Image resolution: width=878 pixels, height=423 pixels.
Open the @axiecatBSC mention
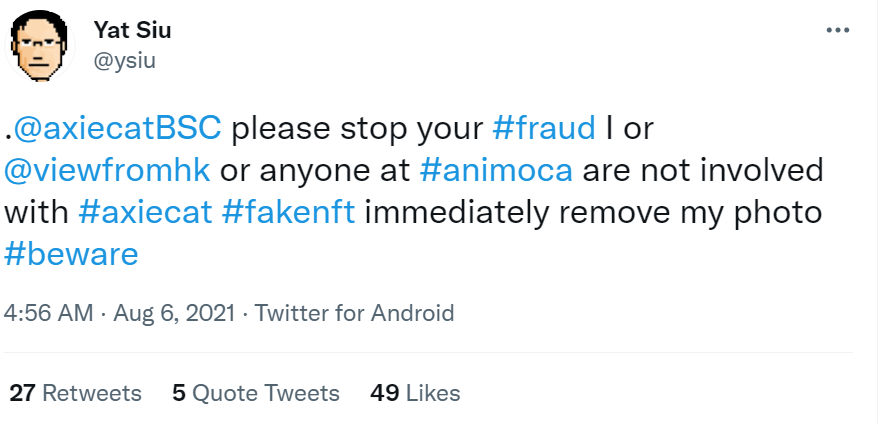point(117,128)
